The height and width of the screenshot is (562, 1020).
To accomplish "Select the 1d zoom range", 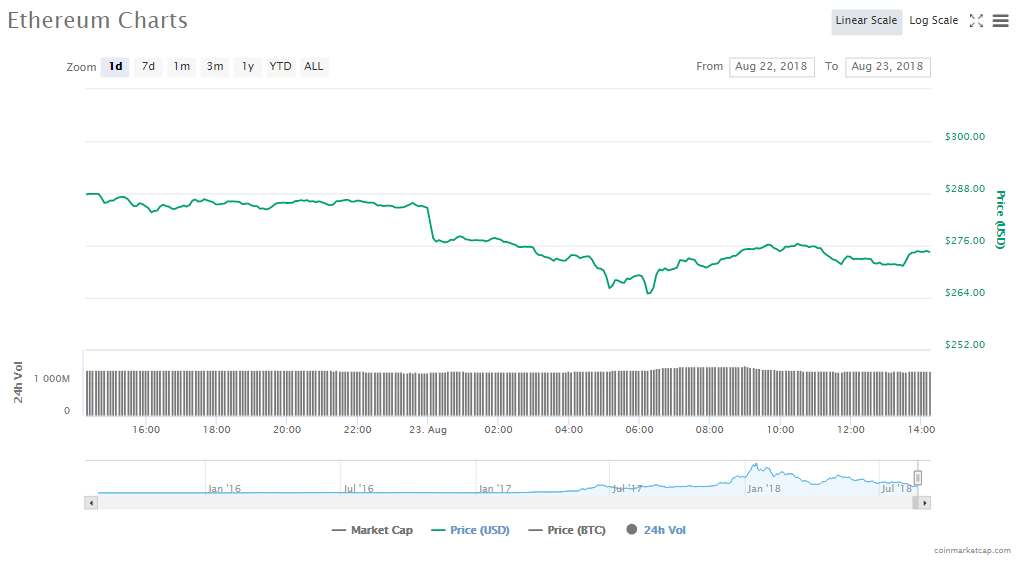I will [115, 67].
